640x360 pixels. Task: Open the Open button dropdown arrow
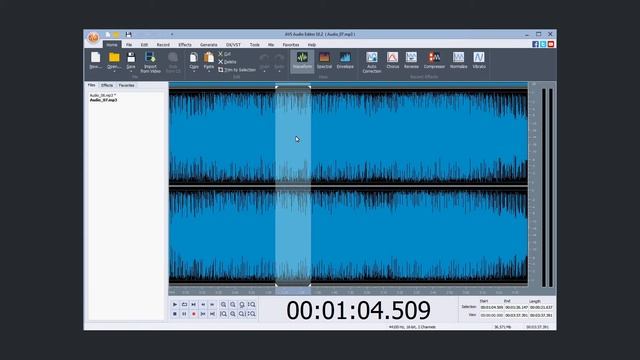click(x=114, y=71)
